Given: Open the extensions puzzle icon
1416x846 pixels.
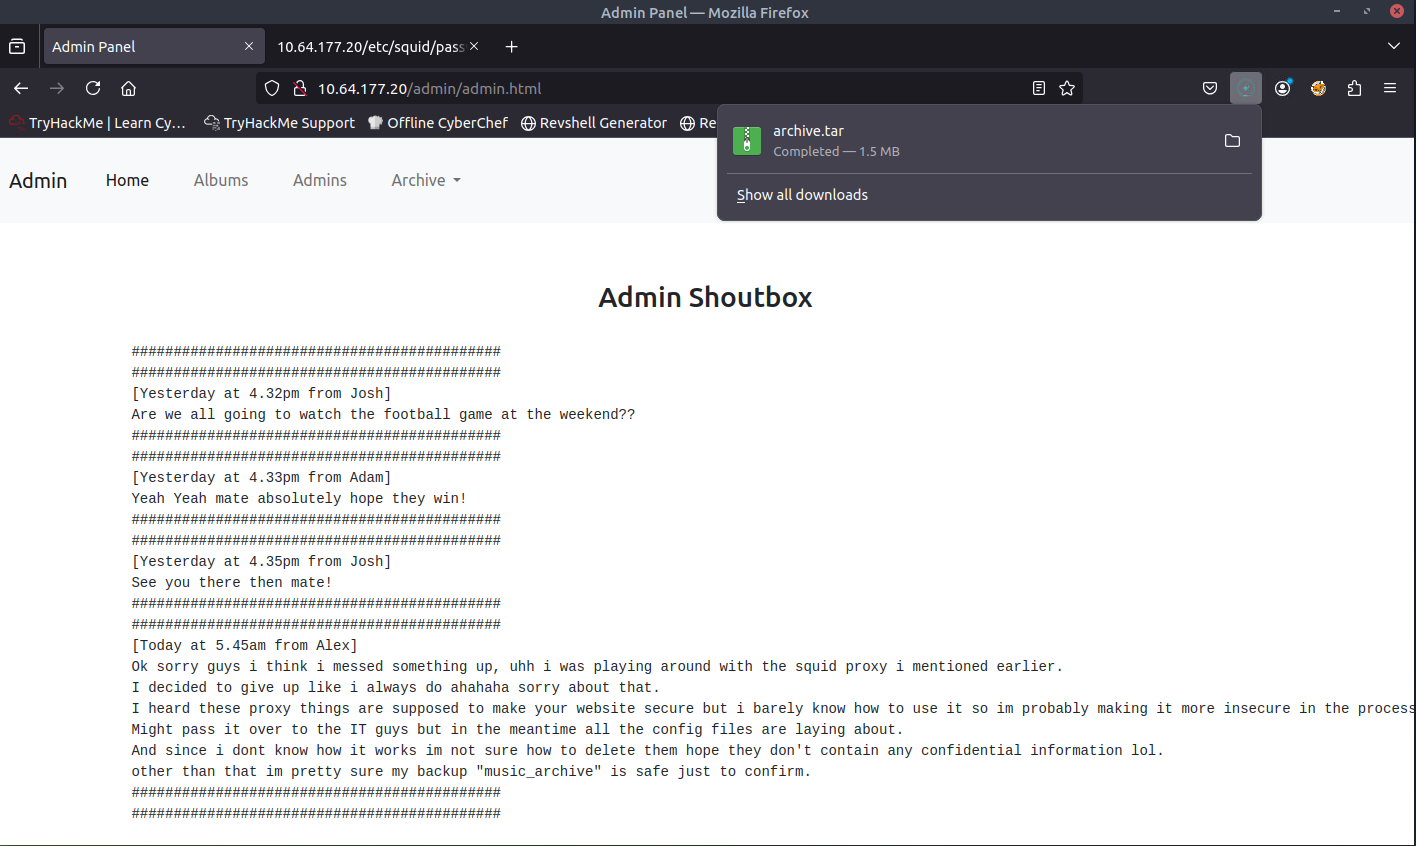Looking at the screenshot, I should pos(1354,88).
